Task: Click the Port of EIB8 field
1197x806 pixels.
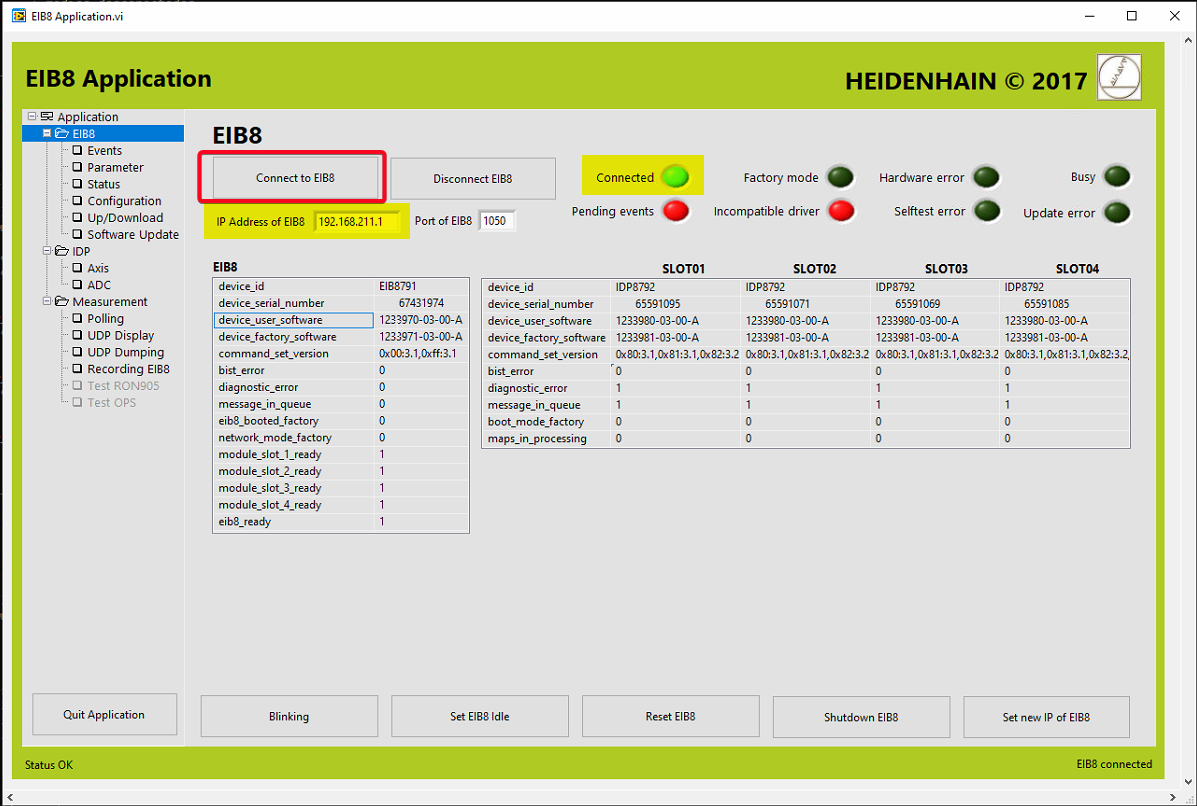Action: click(x=496, y=221)
